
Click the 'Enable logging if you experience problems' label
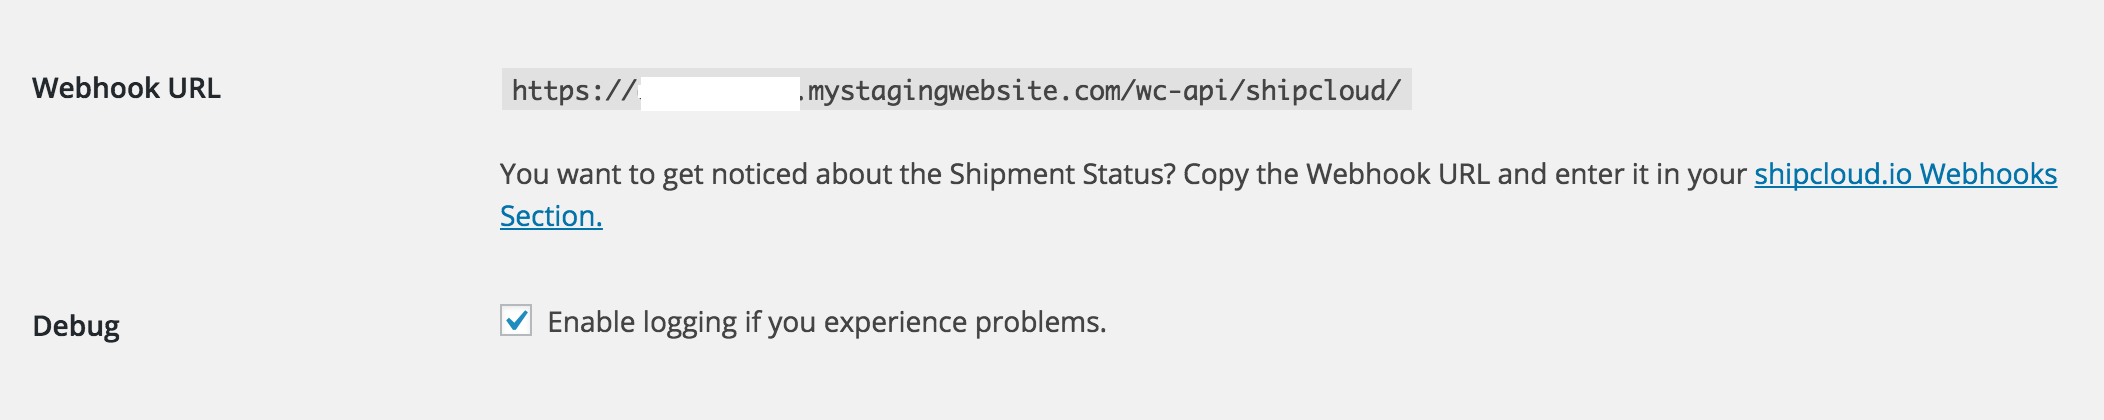(826, 322)
